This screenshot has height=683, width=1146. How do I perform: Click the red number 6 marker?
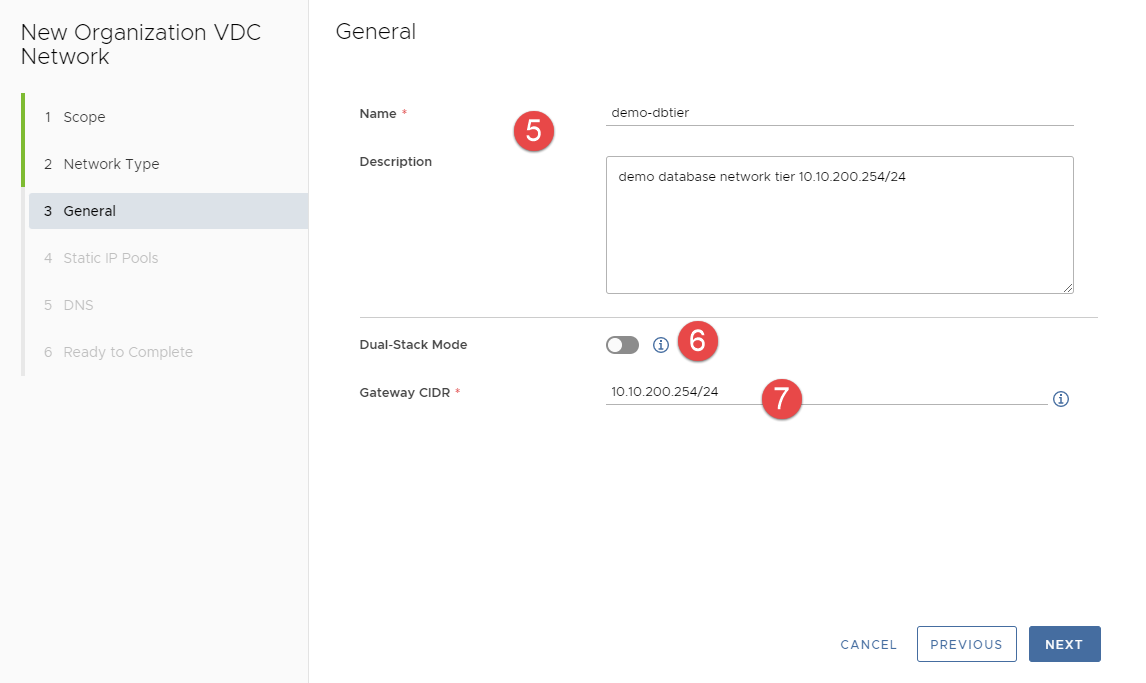pyautogui.click(x=697, y=341)
